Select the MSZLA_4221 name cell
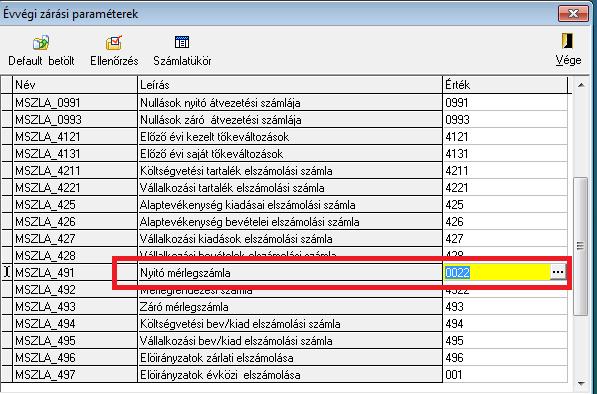 tap(75, 188)
